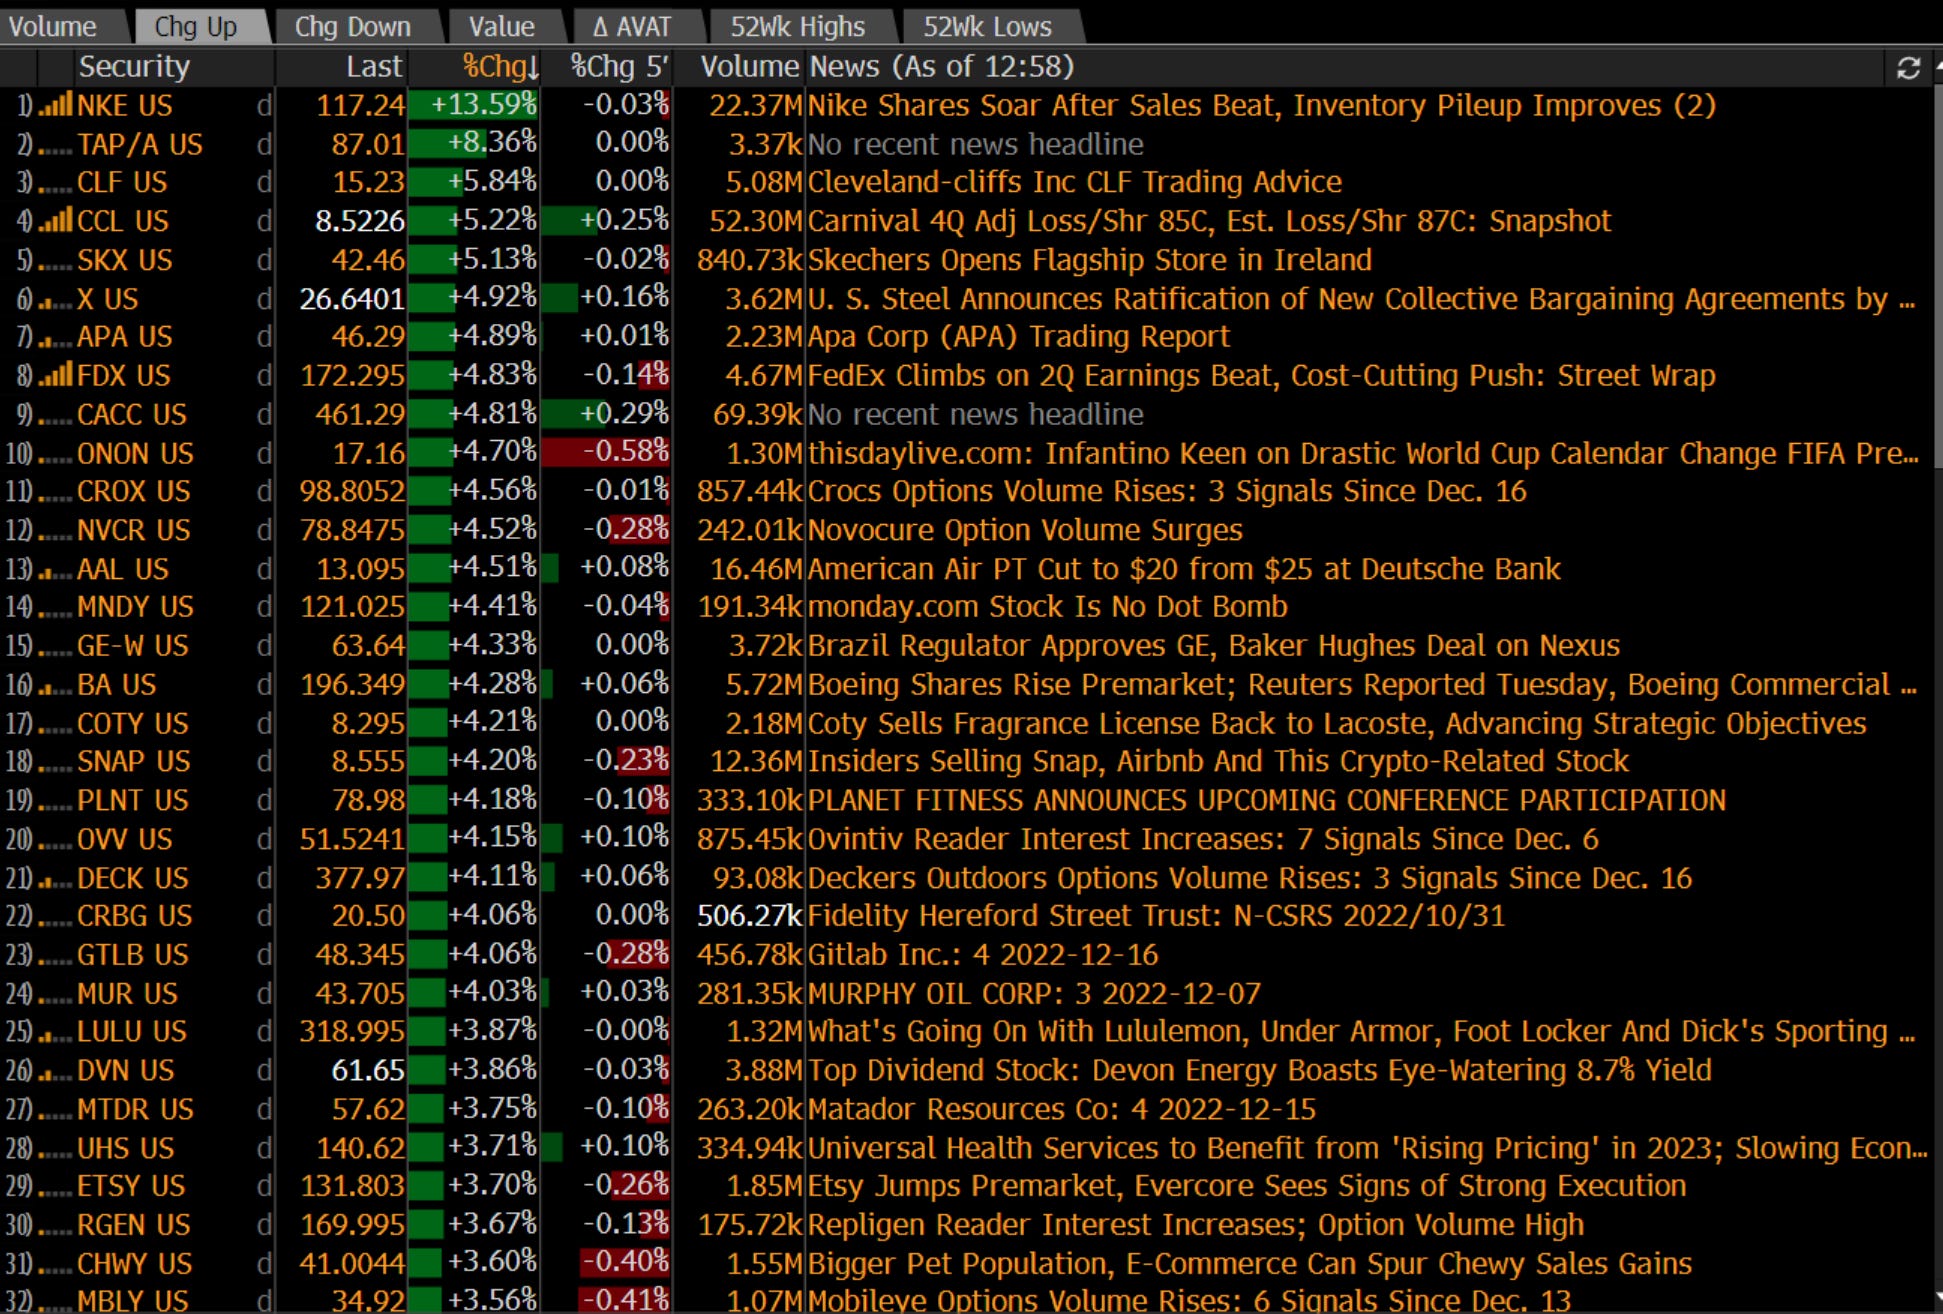Click the Security column header

134,67
